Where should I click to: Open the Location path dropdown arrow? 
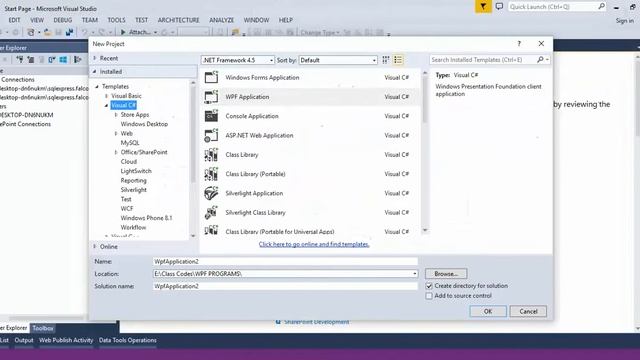click(414, 274)
